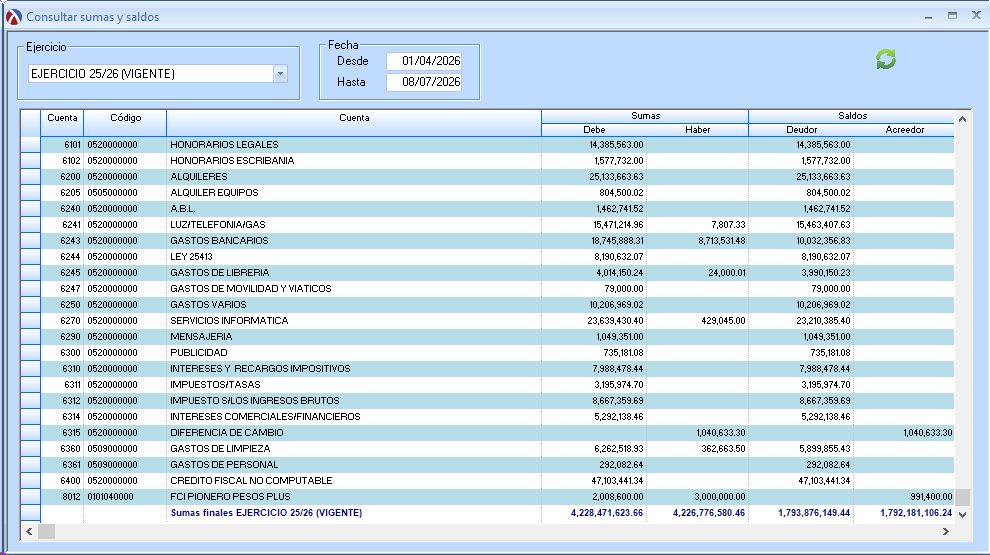
Task: Select the HONORARIOS ESCRIBANIA row
Action: [487, 161]
